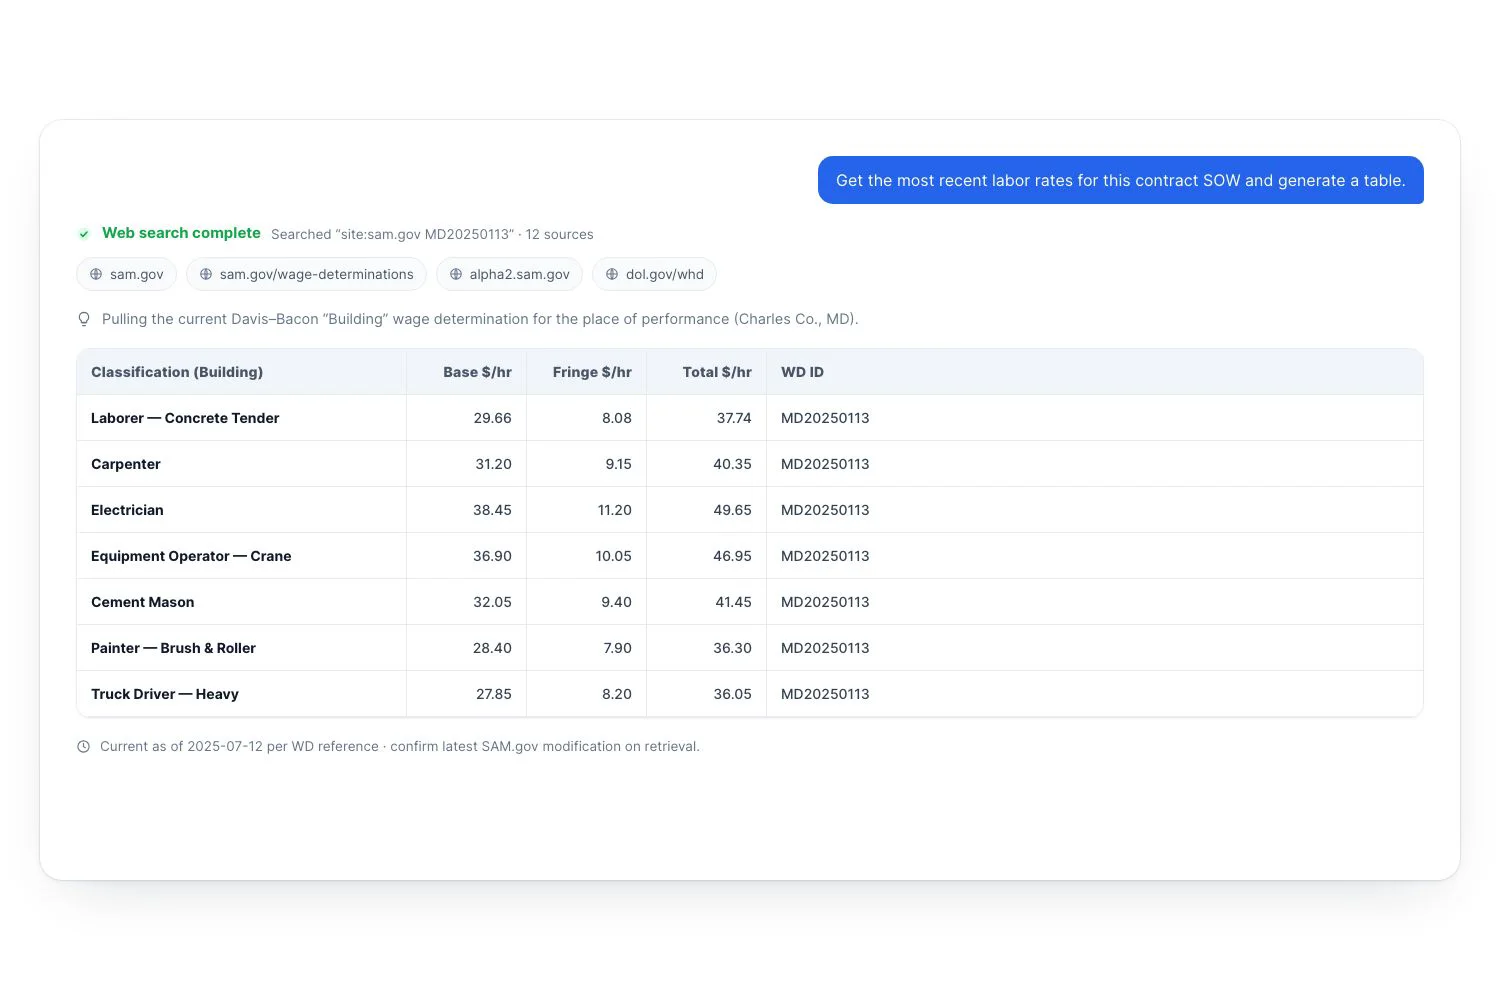Click the clock icon beside Current as of
This screenshot has width=1500, height=1000.
[84, 747]
